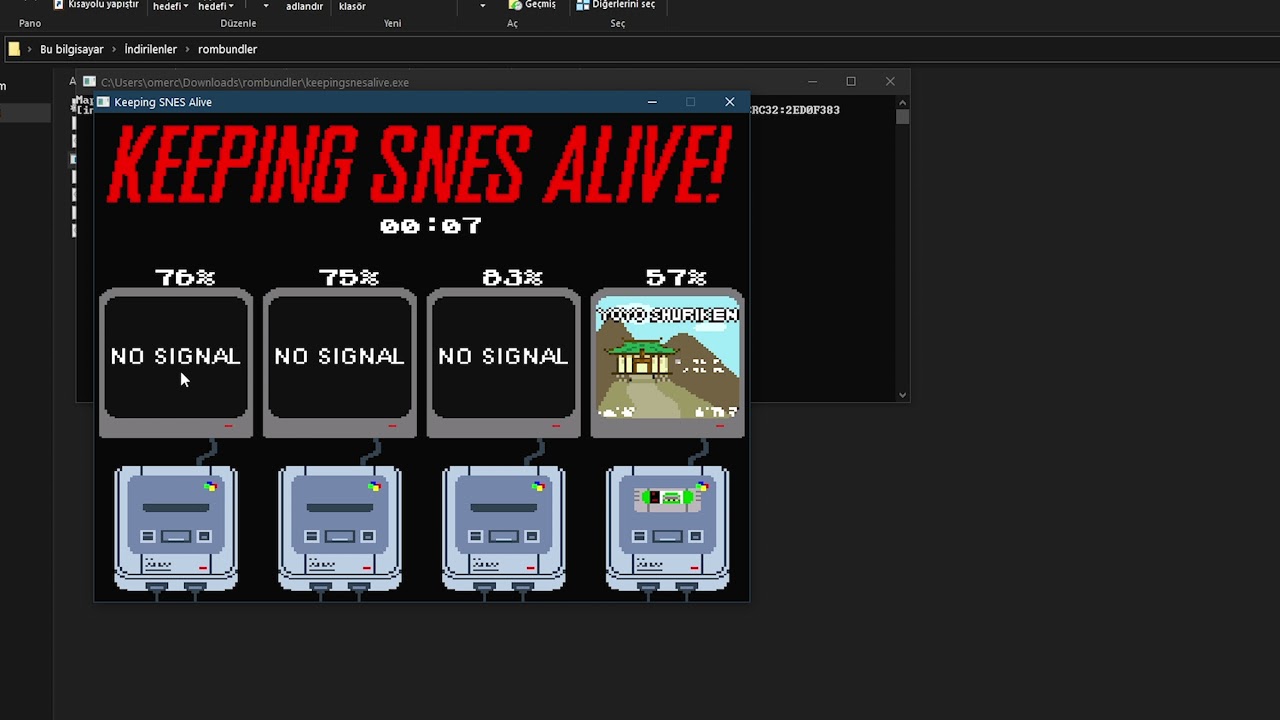Viewport: 1280px width, 720px height.
Task: Click the 83% signal percentage
Action: click(512, 277)
